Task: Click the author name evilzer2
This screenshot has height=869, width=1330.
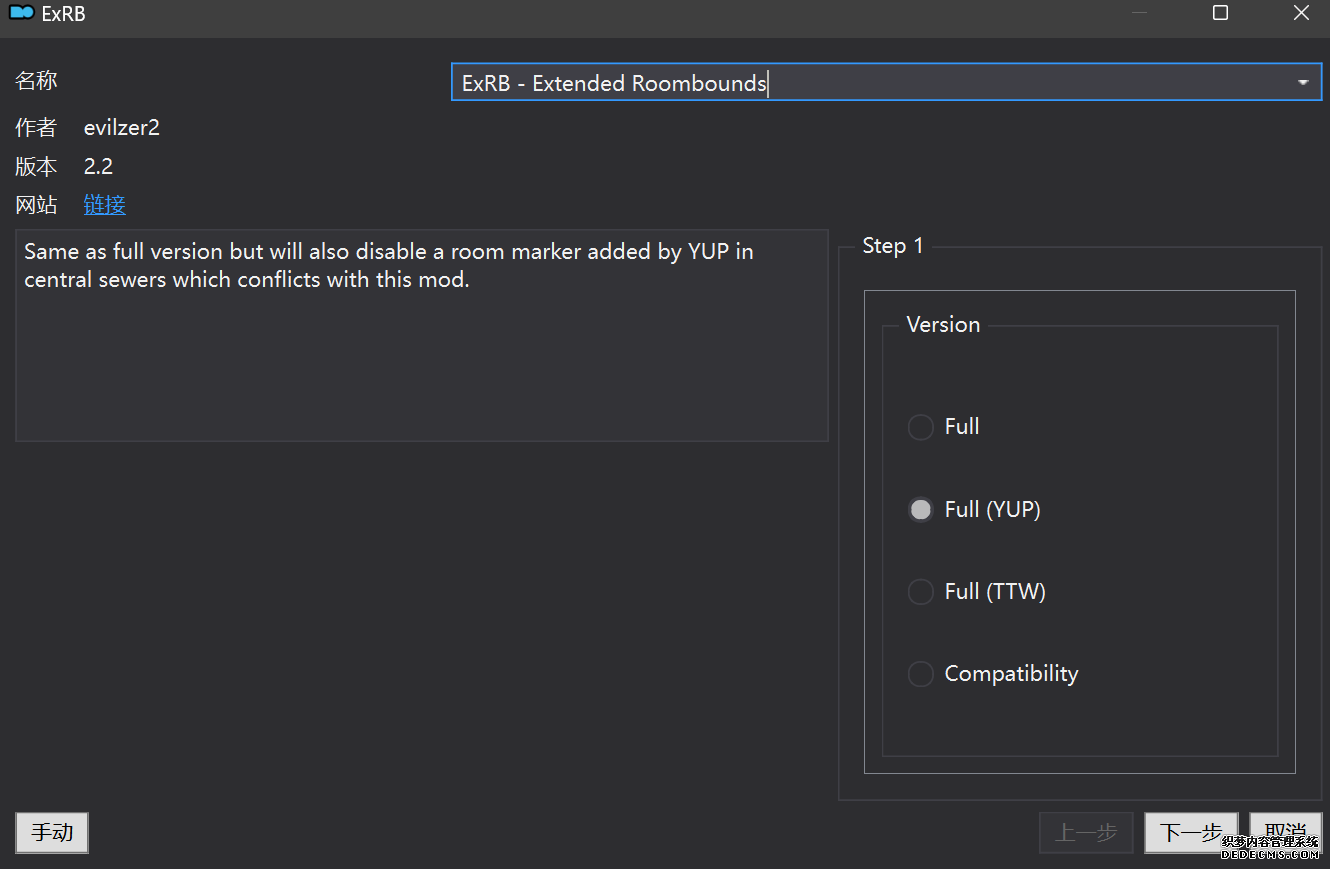Action: [x=122, y=128]
